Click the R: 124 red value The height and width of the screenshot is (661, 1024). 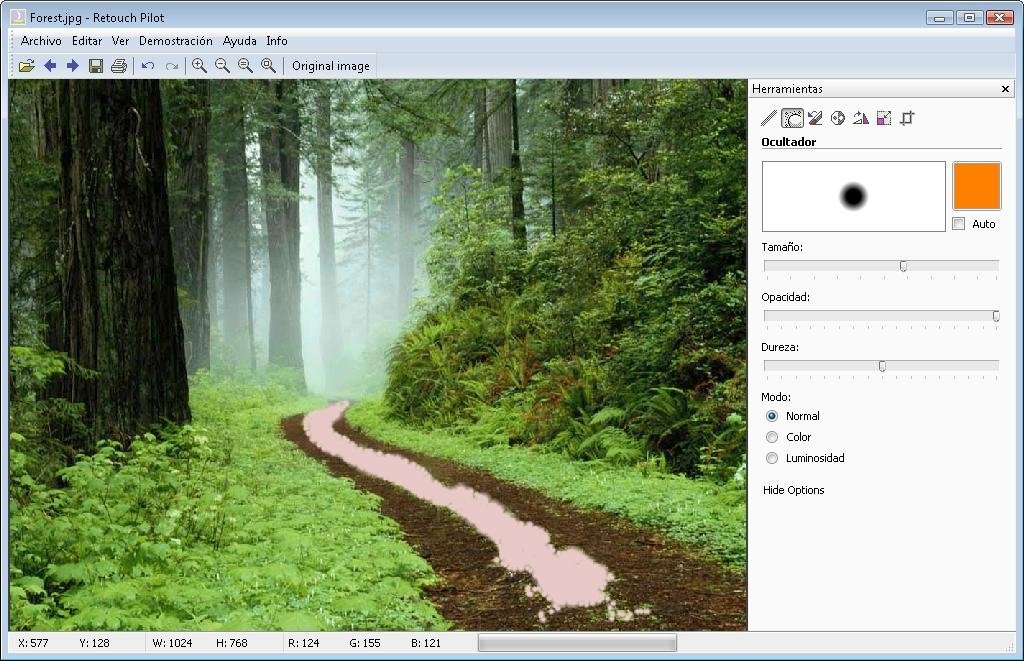304,643
